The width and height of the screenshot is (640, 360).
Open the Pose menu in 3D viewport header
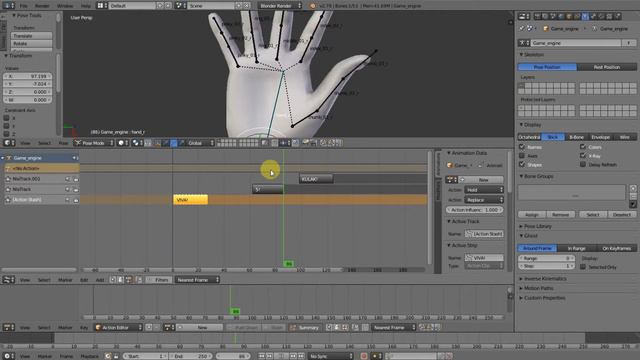[63, 143]
